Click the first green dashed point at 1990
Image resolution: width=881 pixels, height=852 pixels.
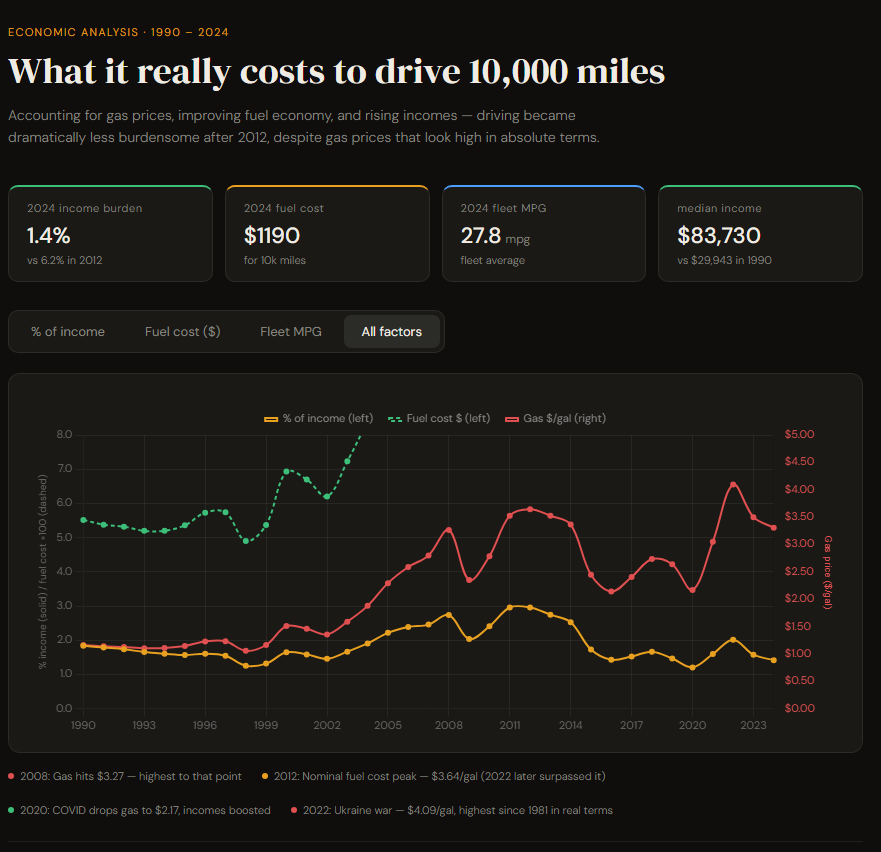(83, 520)
